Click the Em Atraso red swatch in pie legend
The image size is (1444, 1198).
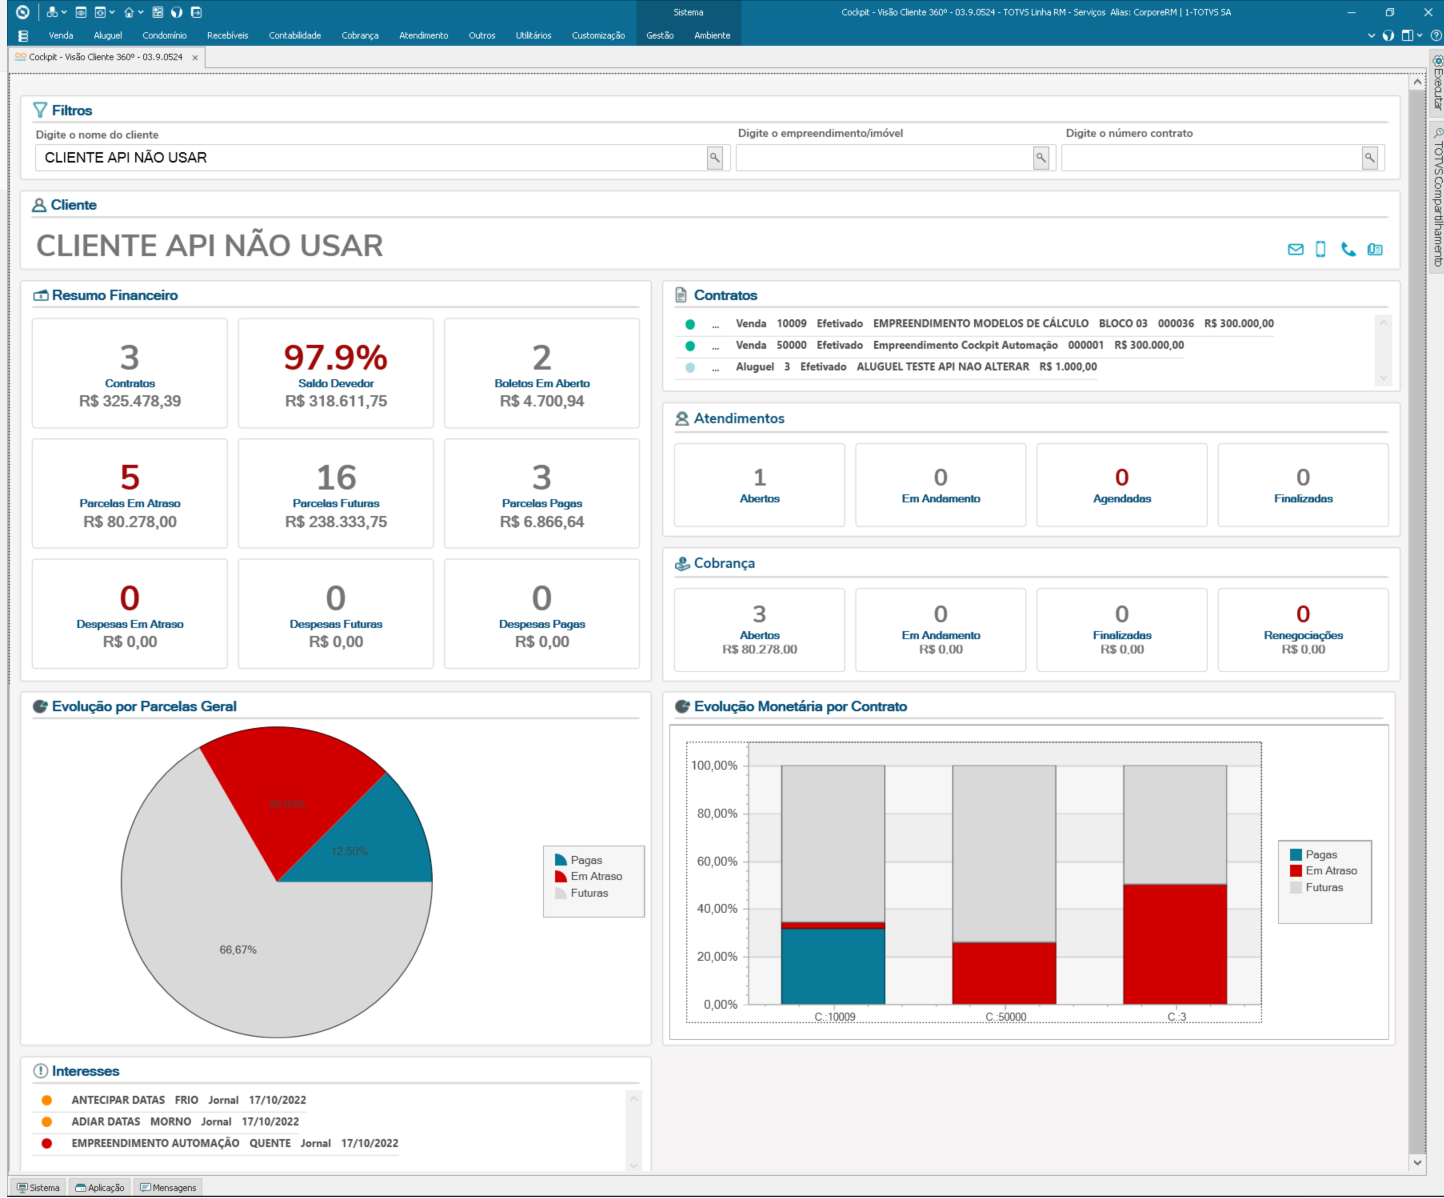(561, 876)
